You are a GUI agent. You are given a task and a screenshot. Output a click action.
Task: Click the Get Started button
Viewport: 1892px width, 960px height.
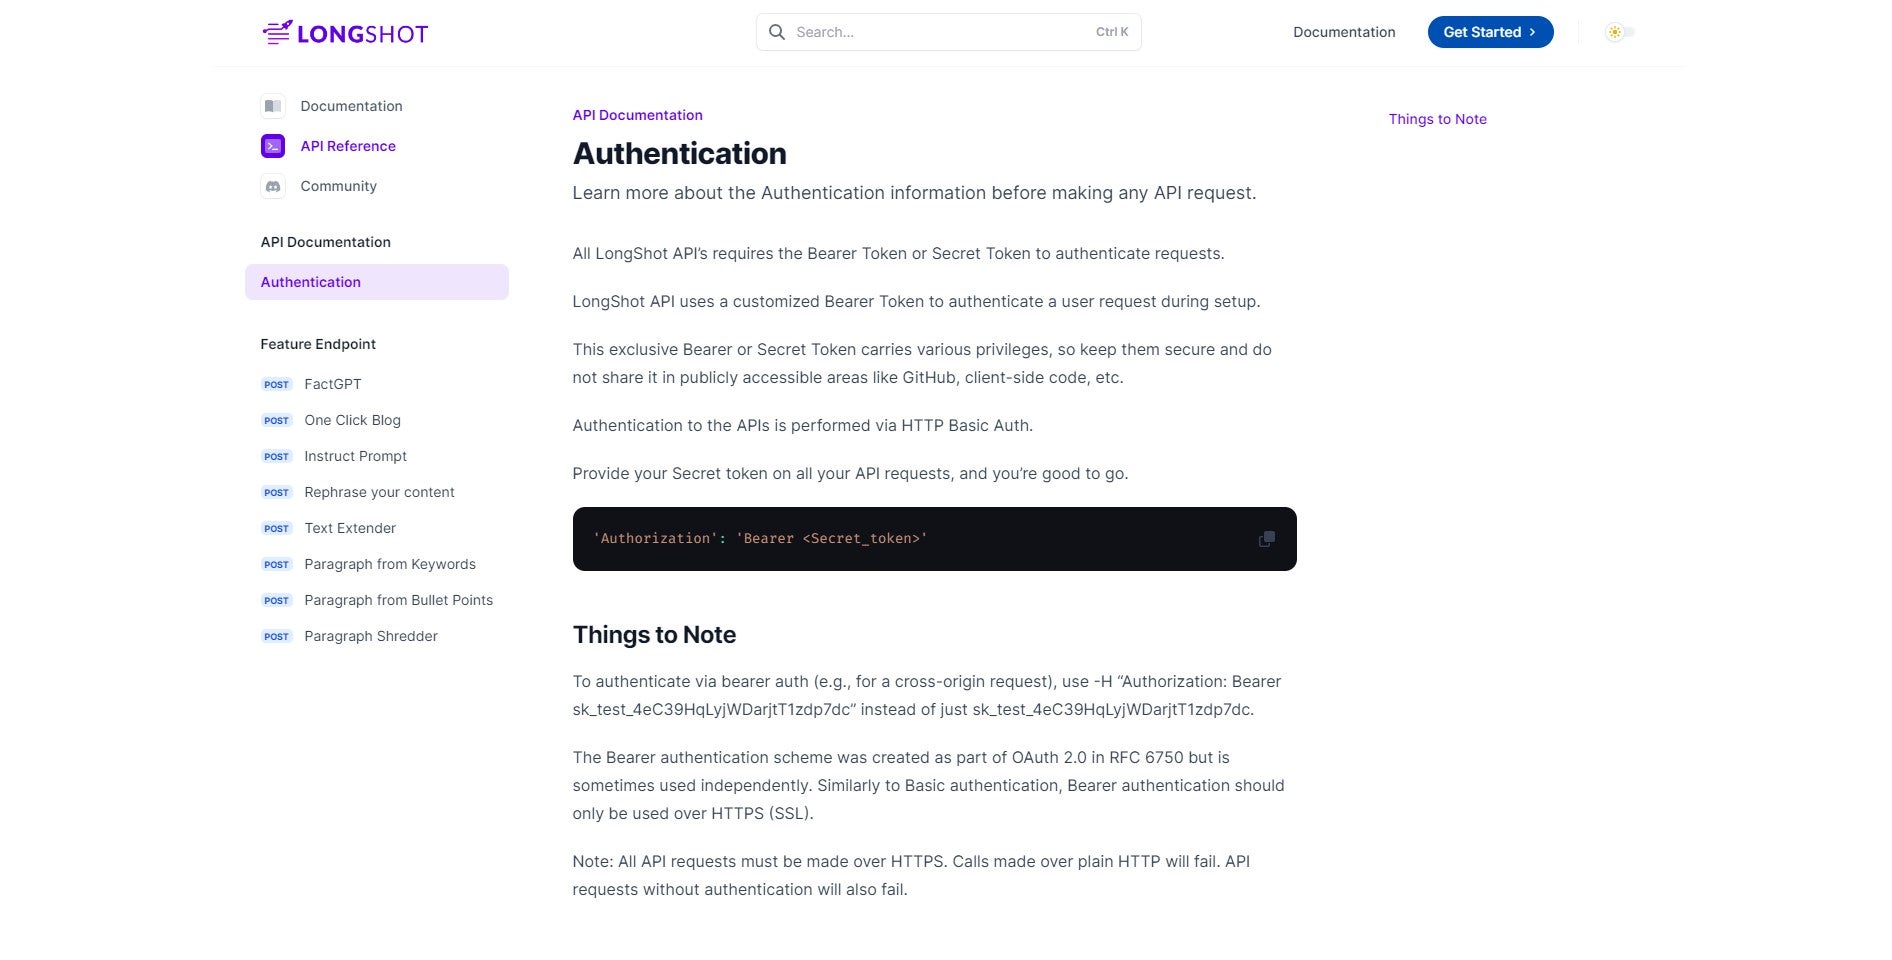click(1489, 32)
